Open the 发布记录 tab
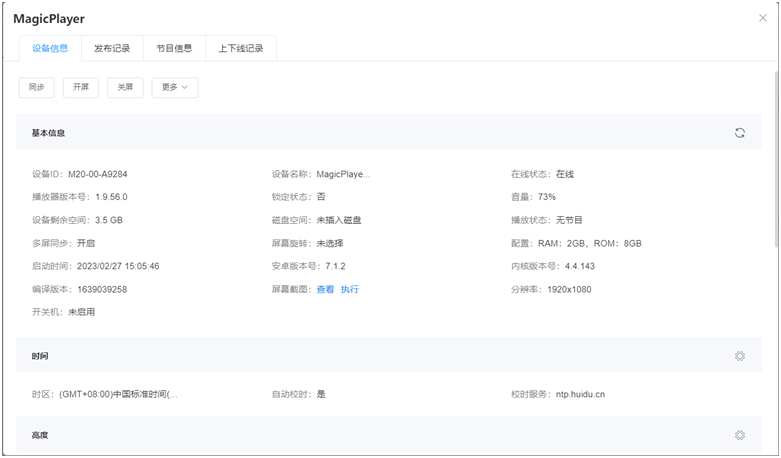781x458 pixels. click(112, 48)
